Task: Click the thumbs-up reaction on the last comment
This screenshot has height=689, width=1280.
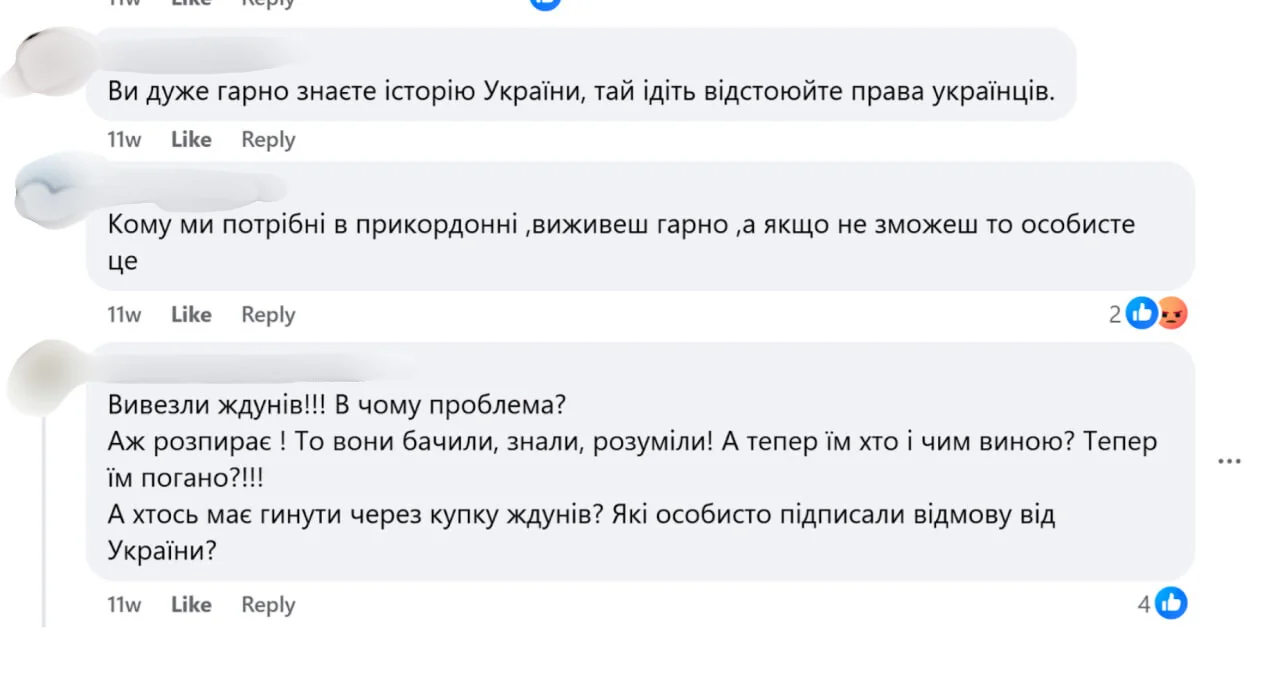Action: (x=1171, y=603)
